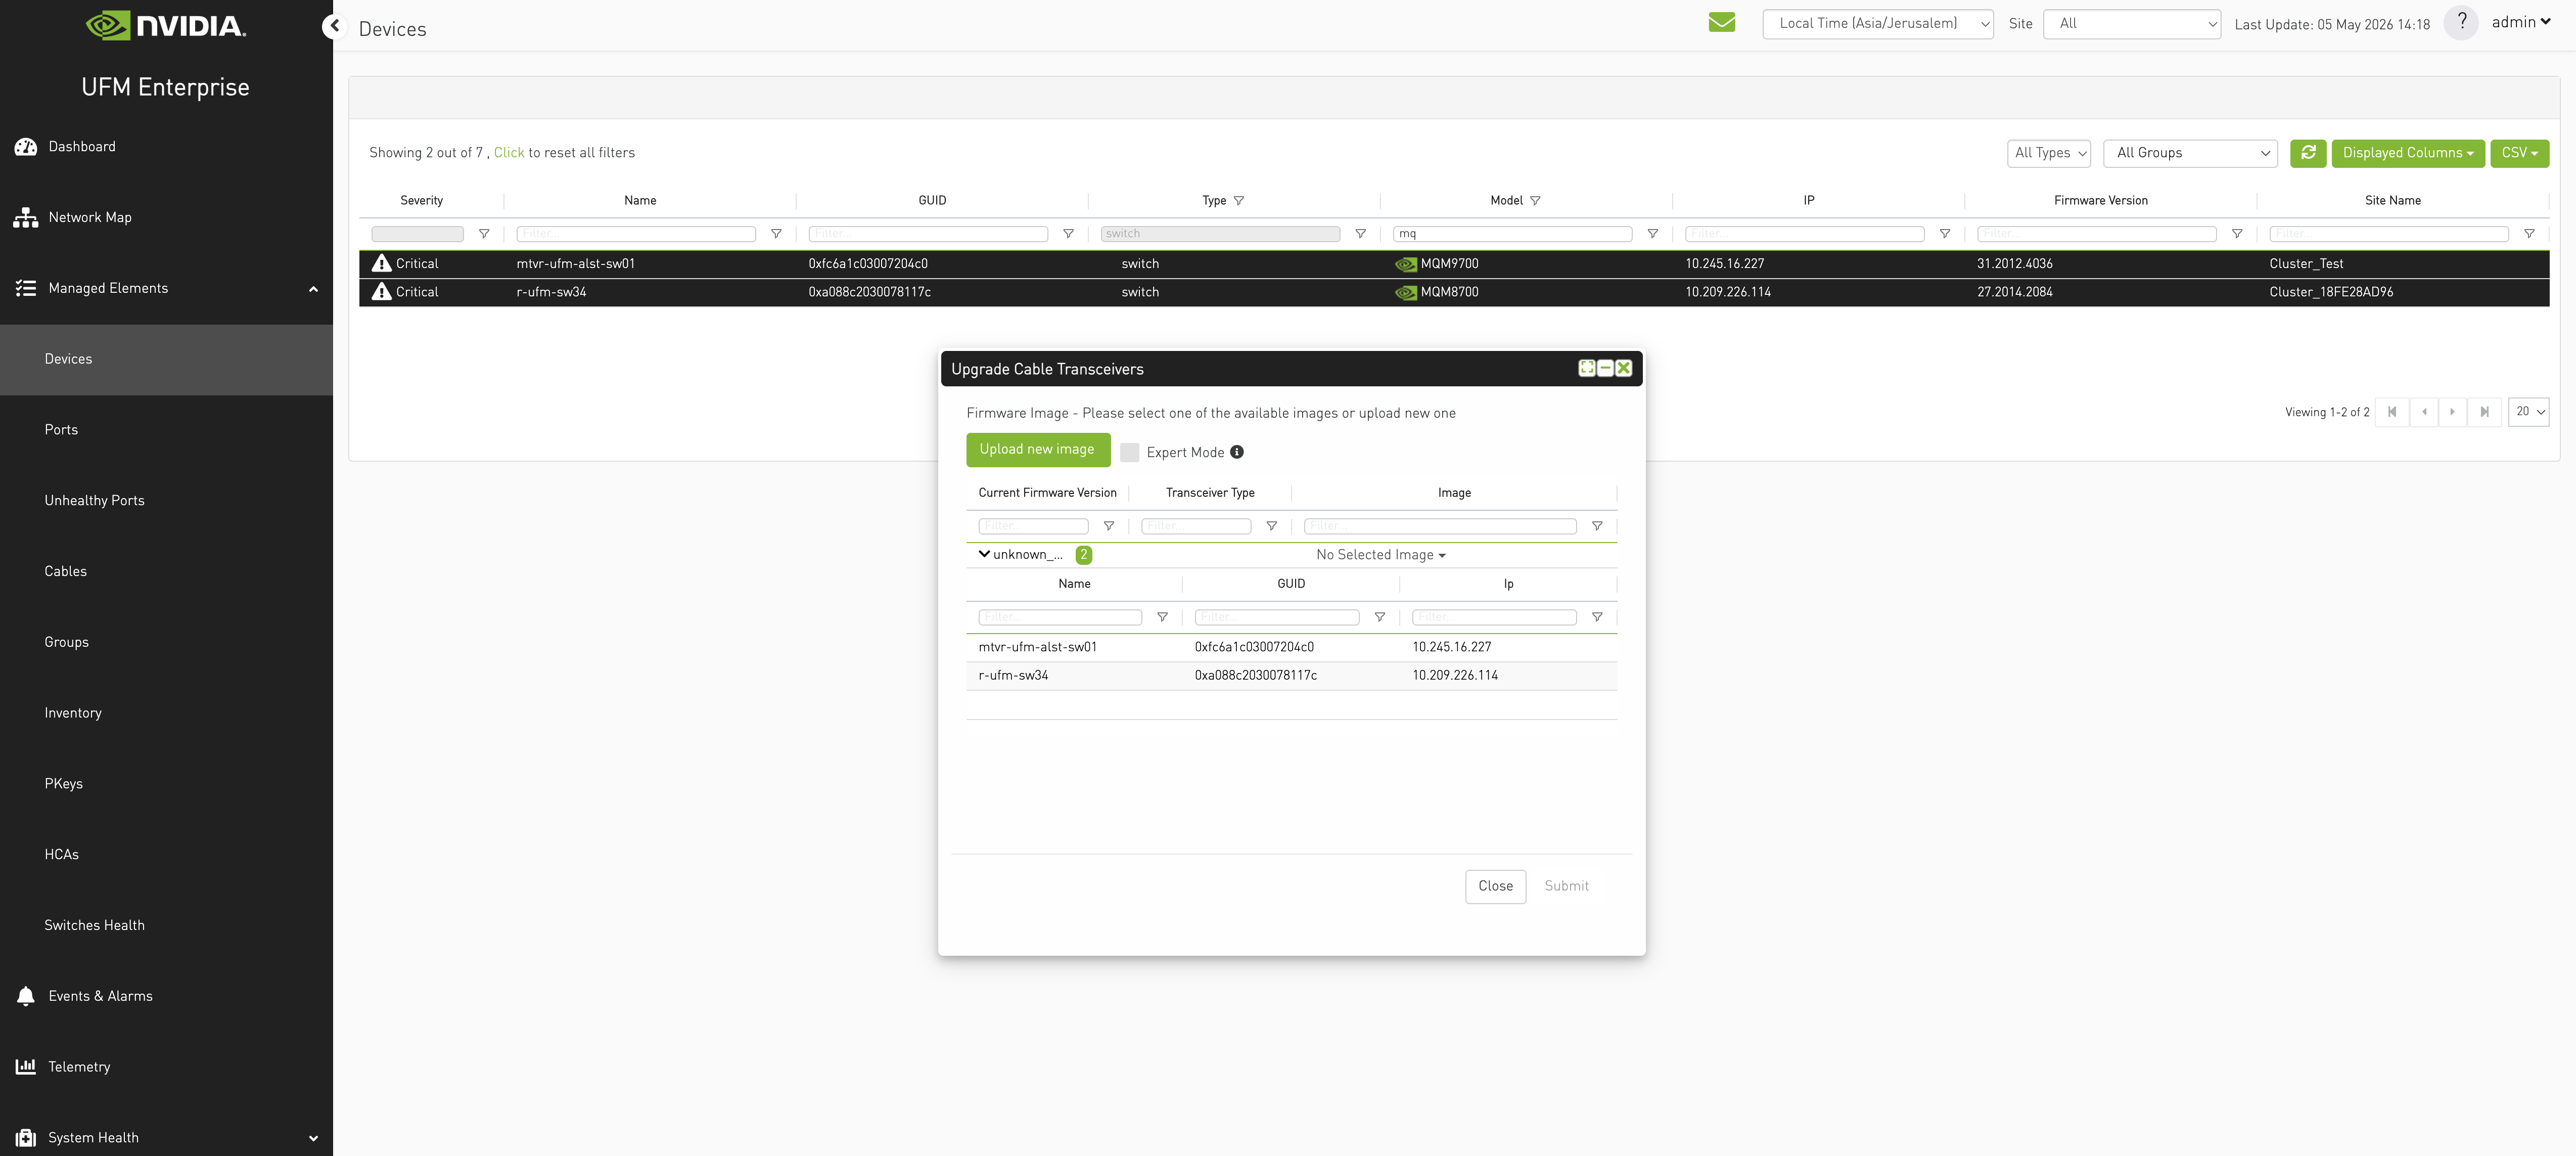
Task: Click the Name filter field in Devices table
Action: click(x=635, y=234)
